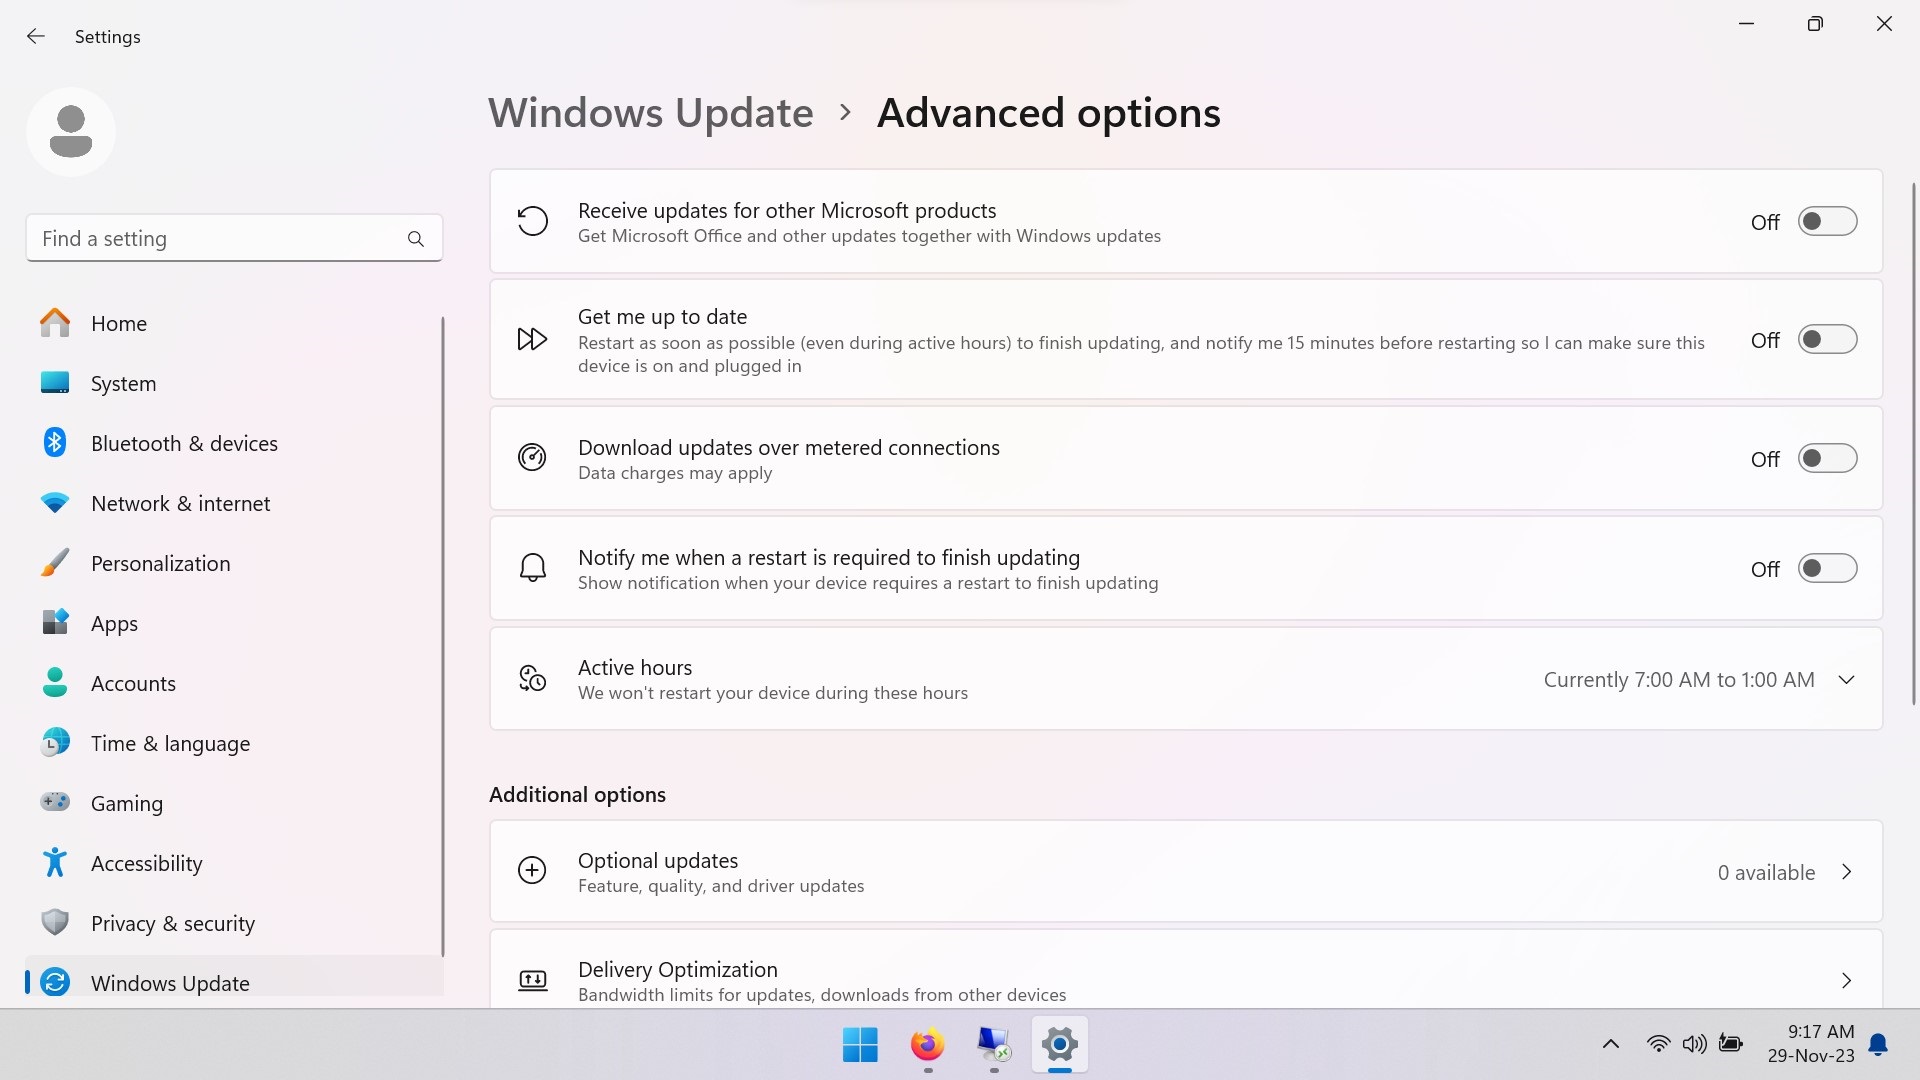The height and width of the screenshot is (1080, 1920).
Task: Click the Accounts person icon
Action: 55,683
